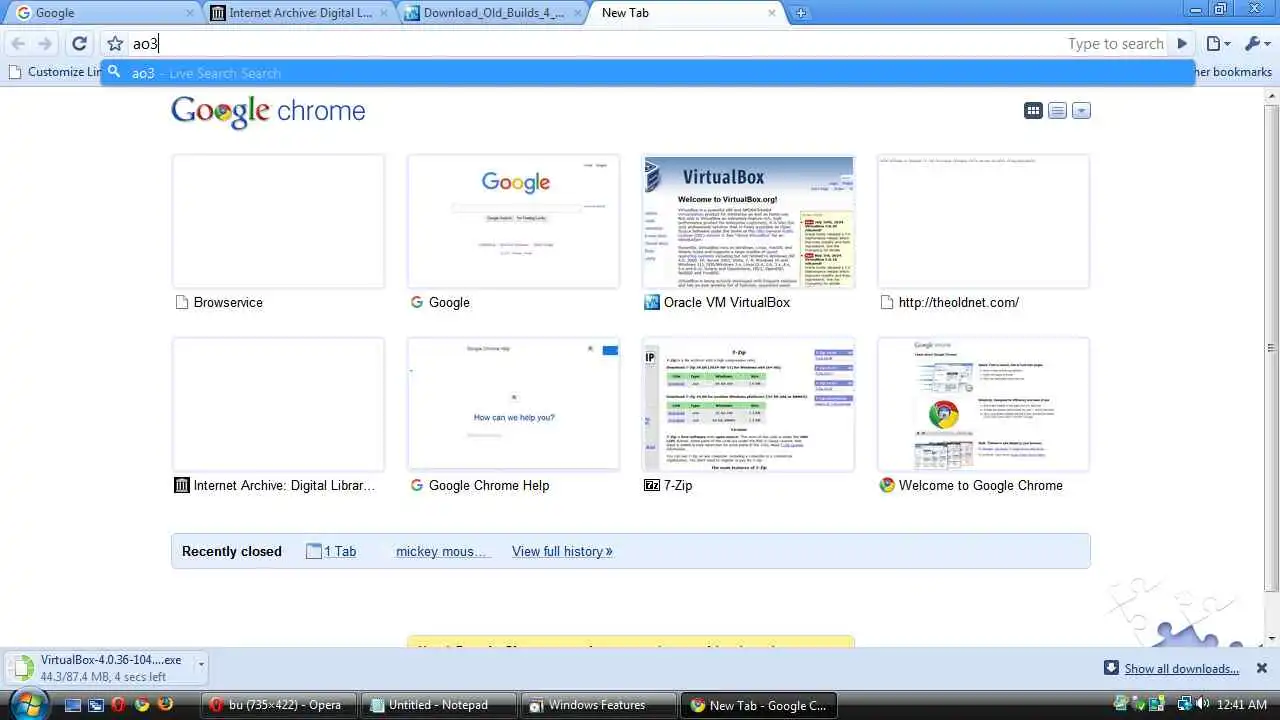Choose the ao3 Live Search suggestion
Screen dimensions: 1280x720
pyautogui.click(x=648, y=73)
